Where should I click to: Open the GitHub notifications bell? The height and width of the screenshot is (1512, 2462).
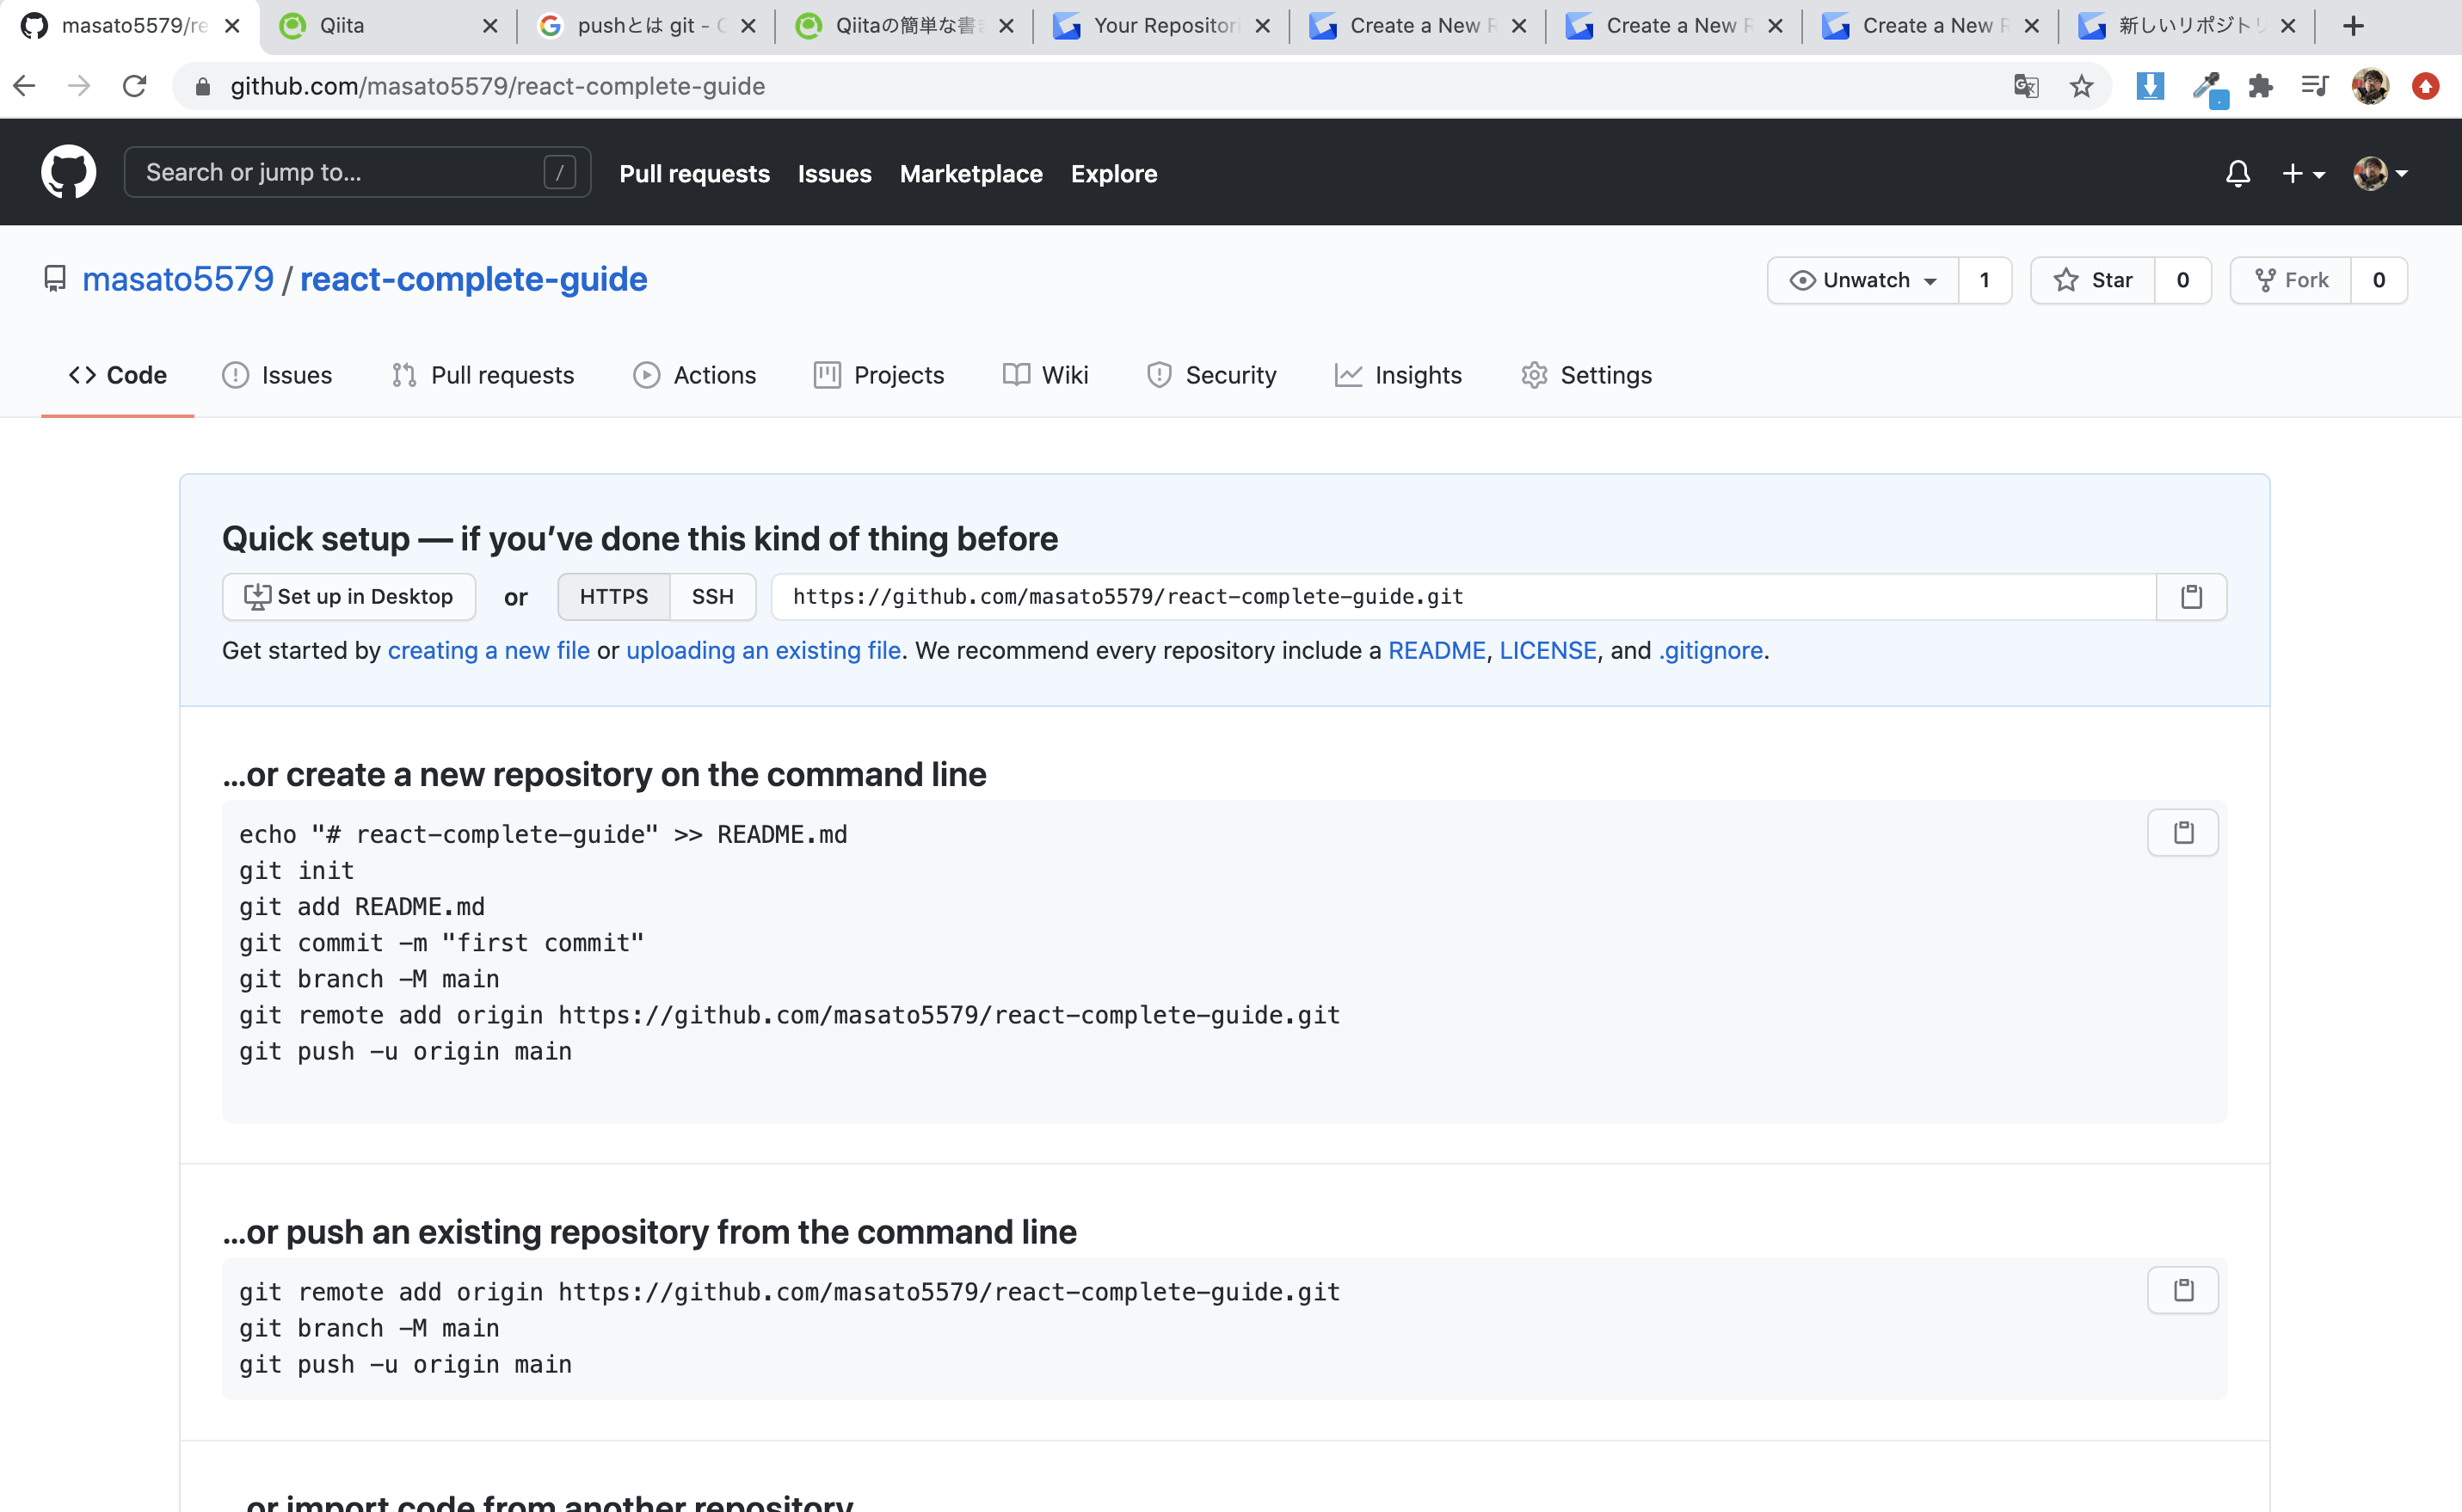(2237, 173)
